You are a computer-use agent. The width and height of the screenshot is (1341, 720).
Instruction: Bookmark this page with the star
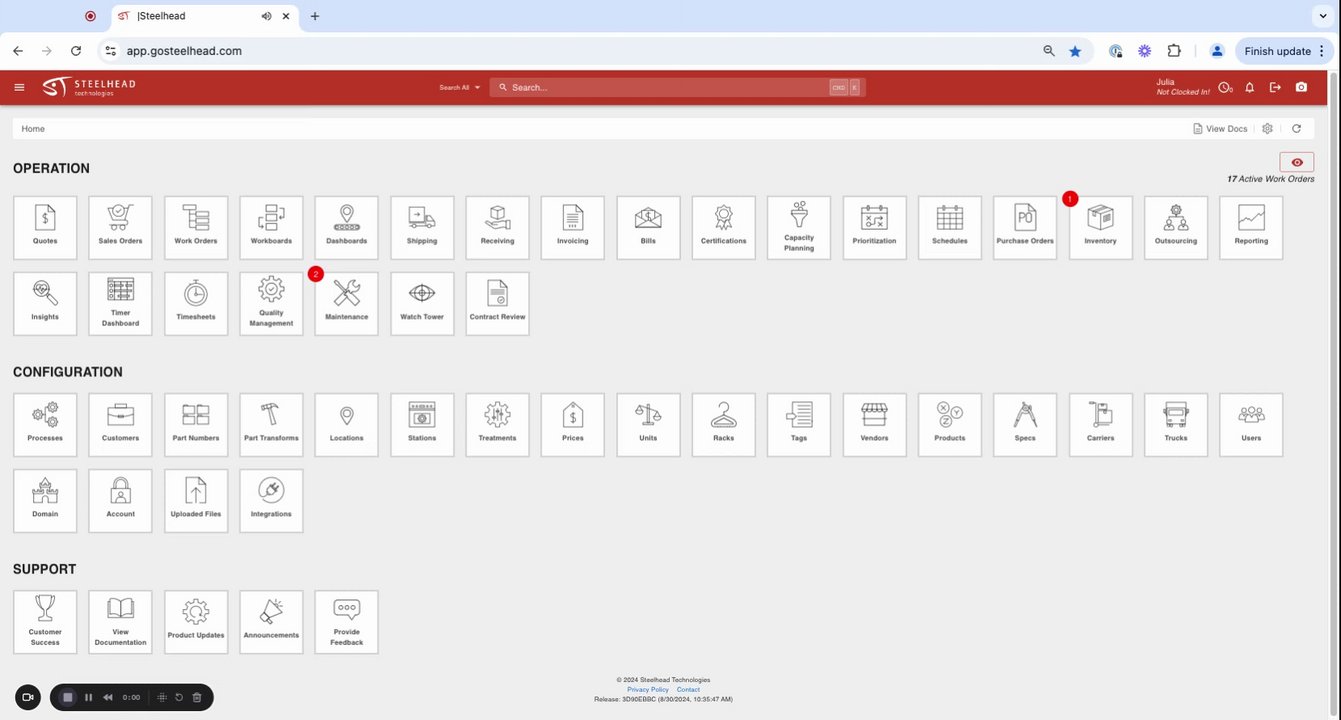(1075, 51)
